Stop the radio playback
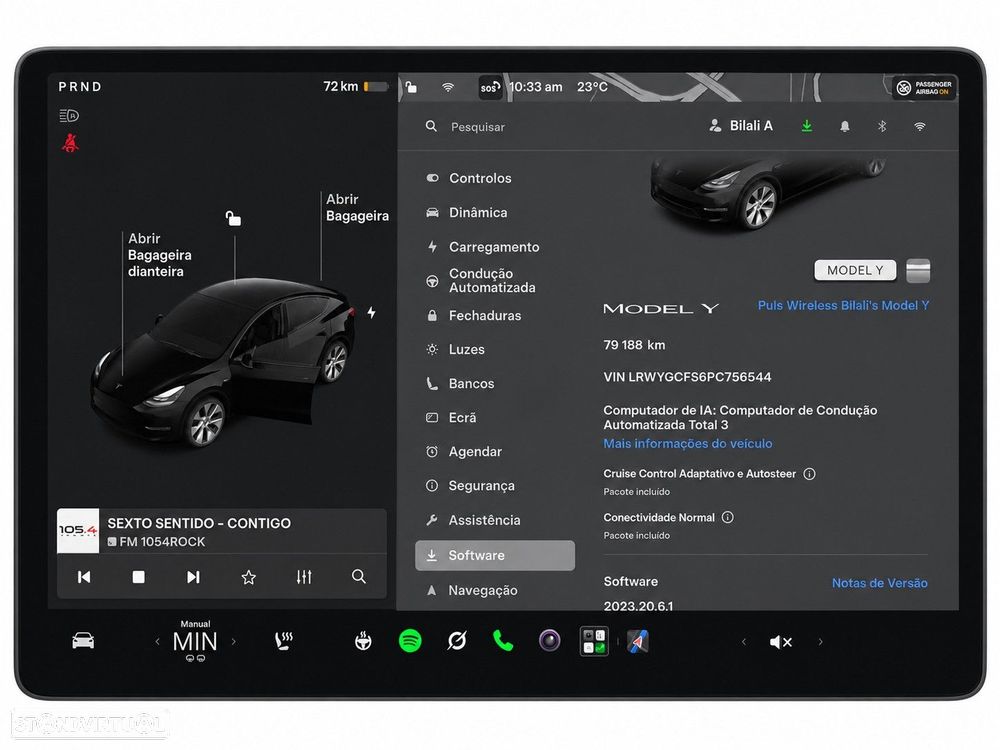1000x750 pixels. (x=138, y=577)
